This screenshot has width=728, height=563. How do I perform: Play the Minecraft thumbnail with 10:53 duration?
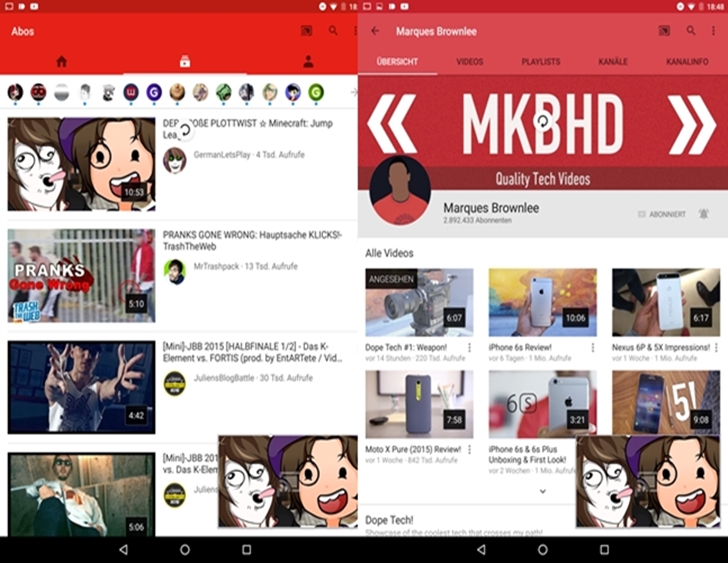(81, 164)
